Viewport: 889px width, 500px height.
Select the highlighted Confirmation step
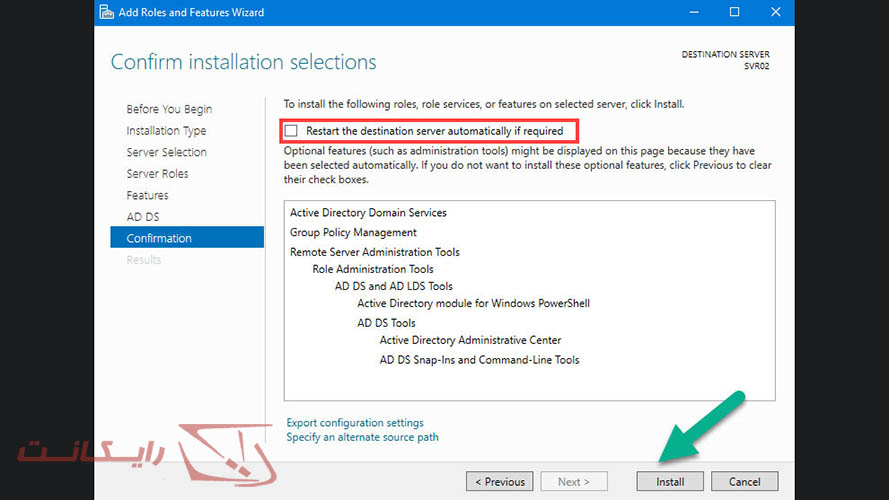tap(159, 238)
